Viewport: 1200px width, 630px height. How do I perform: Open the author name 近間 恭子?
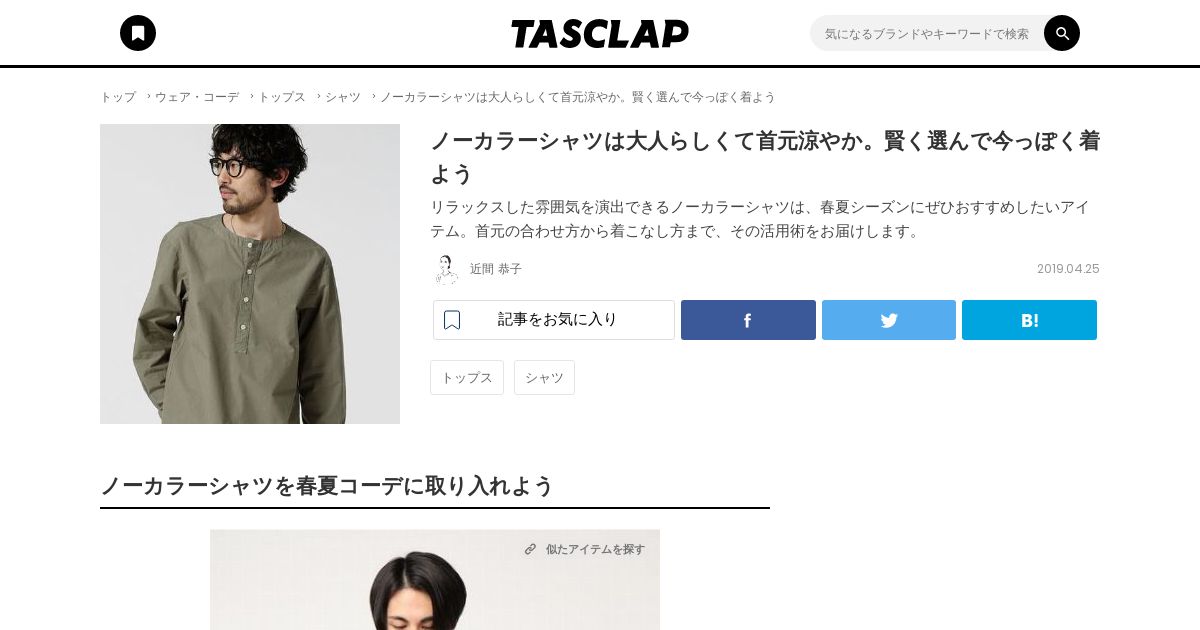(x=496, y=269)
